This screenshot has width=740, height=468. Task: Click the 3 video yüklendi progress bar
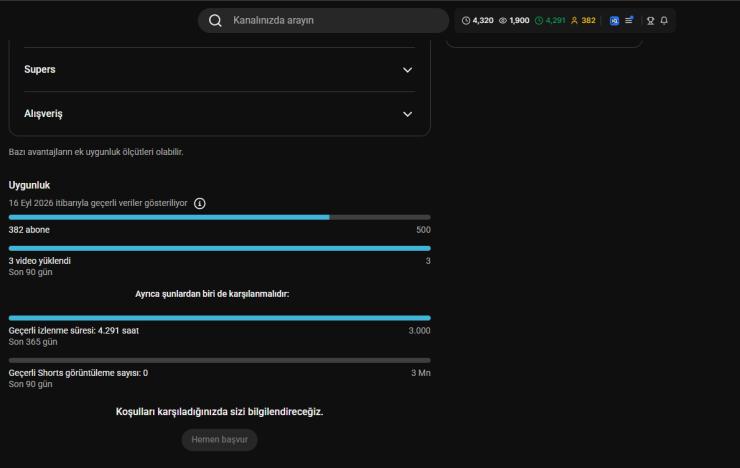(219, 248)
